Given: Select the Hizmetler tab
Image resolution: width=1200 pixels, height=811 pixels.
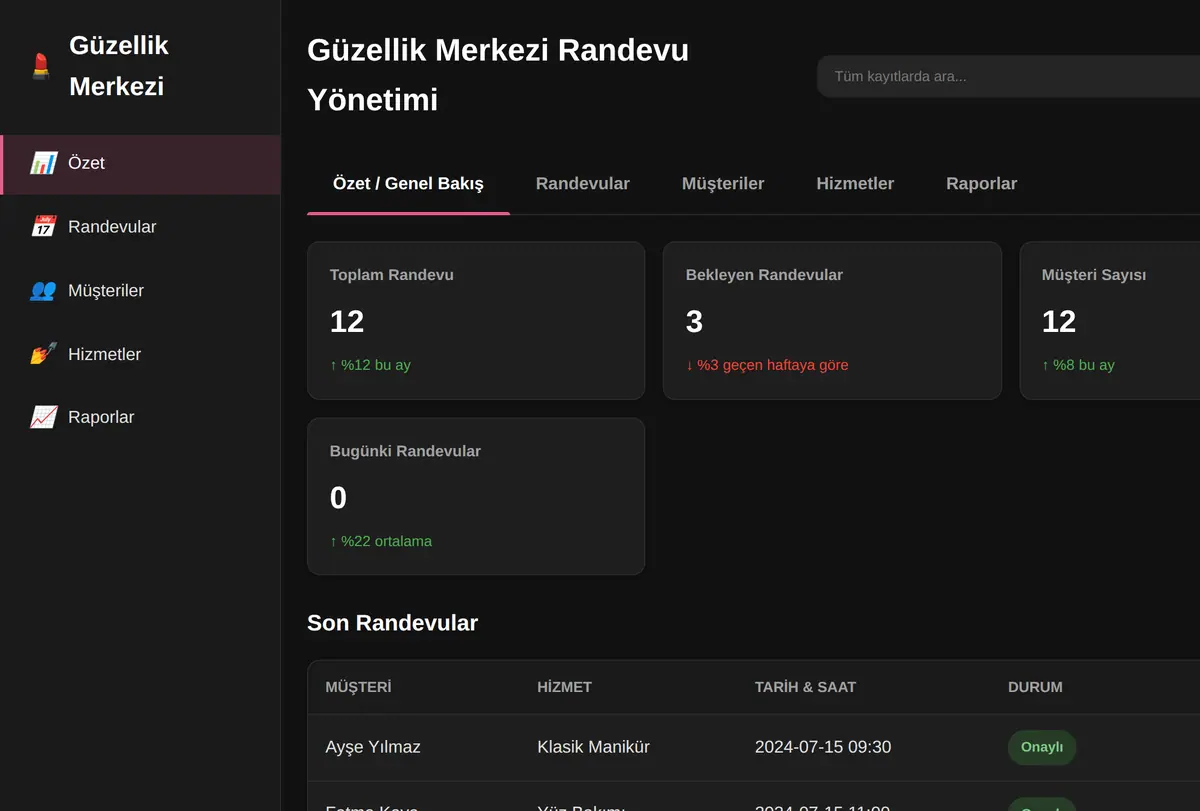Looking at the screenshot, I should click(x=855, y=184).
